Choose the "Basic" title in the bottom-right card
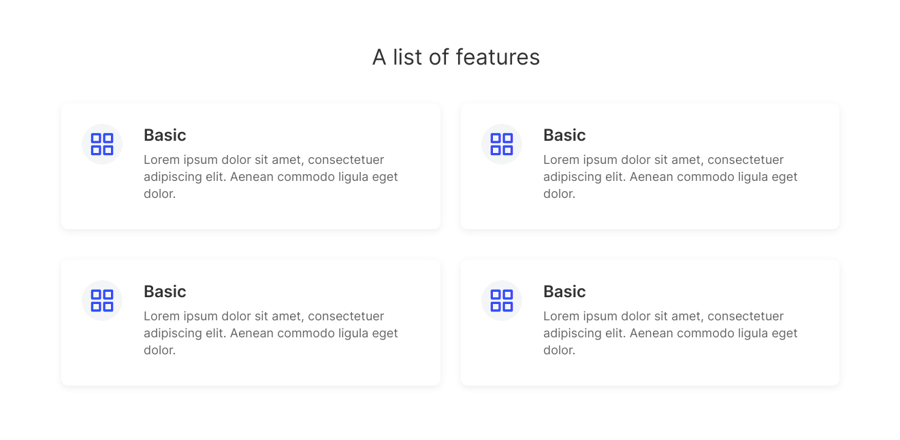 [564, 291]
